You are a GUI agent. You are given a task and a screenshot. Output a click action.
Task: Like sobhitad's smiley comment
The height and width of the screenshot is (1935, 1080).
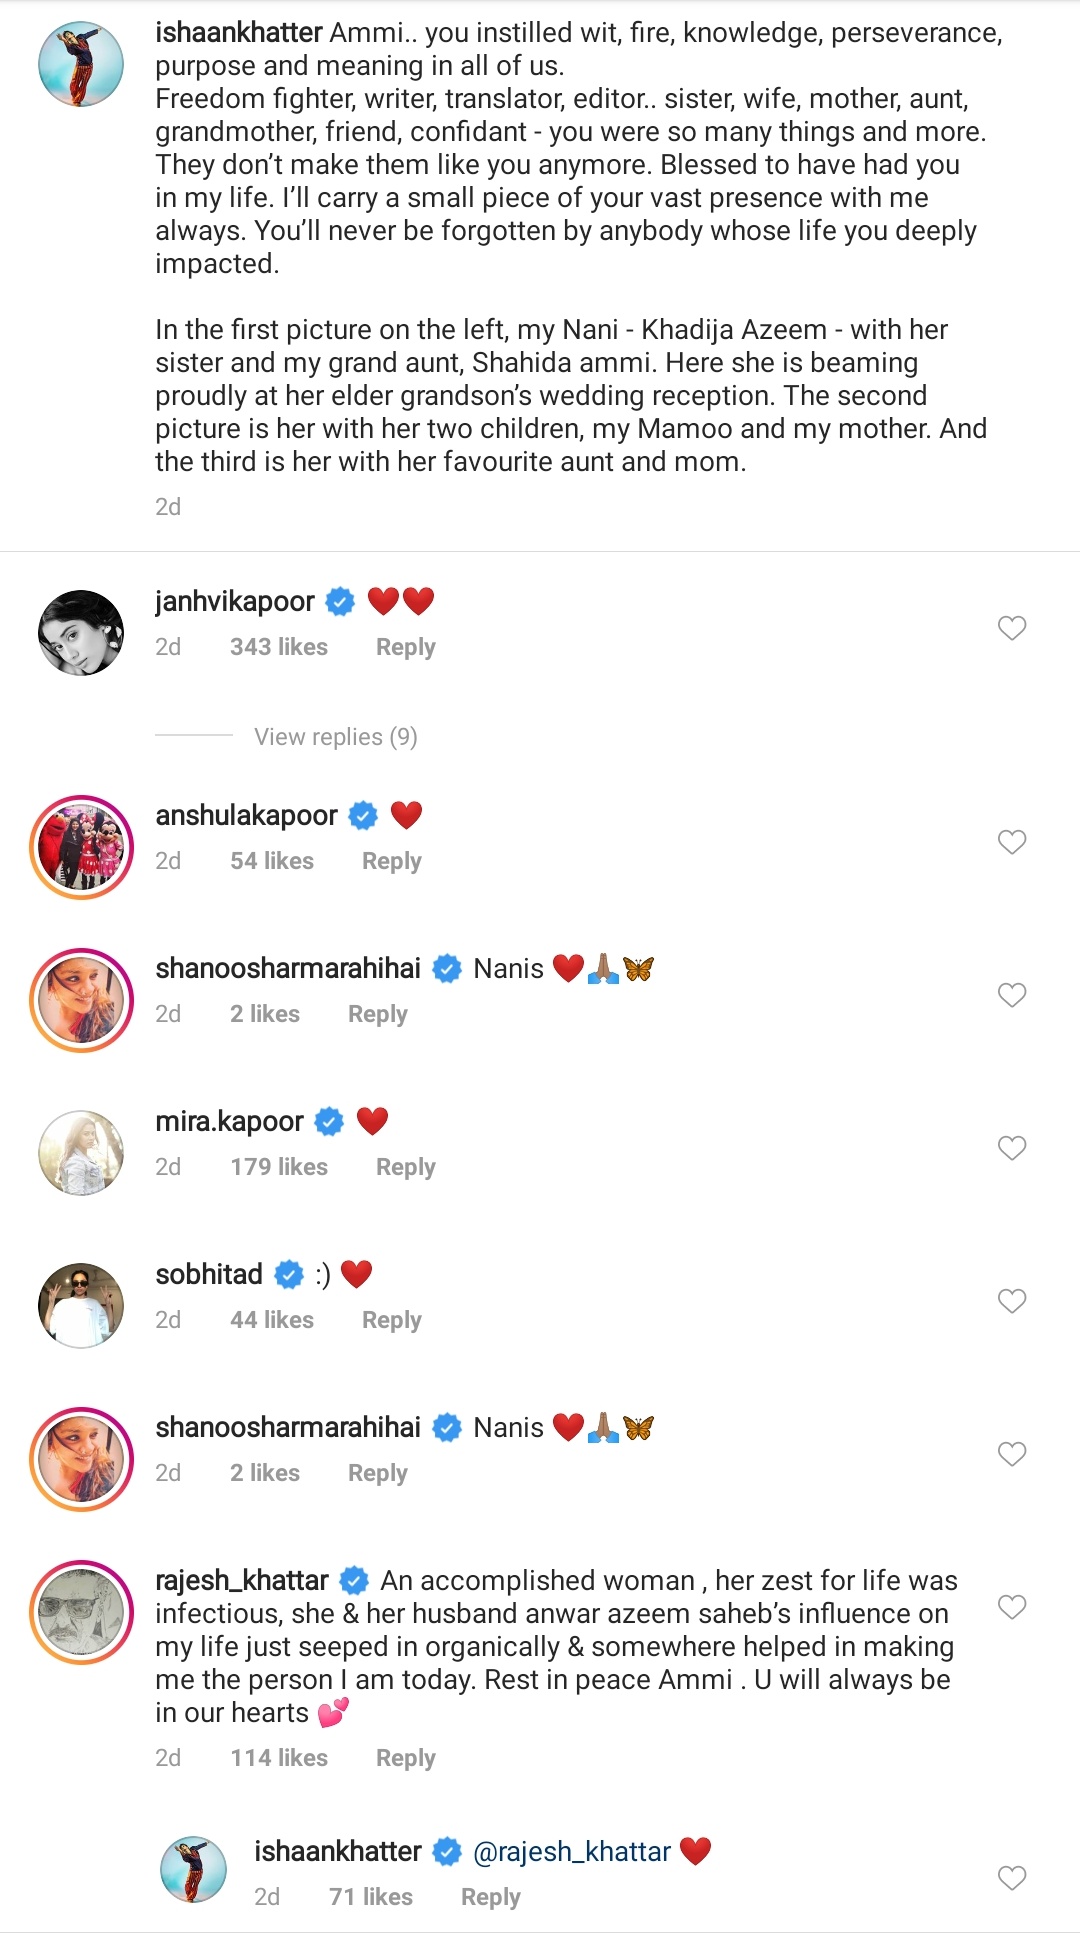click(1011, 1300)
